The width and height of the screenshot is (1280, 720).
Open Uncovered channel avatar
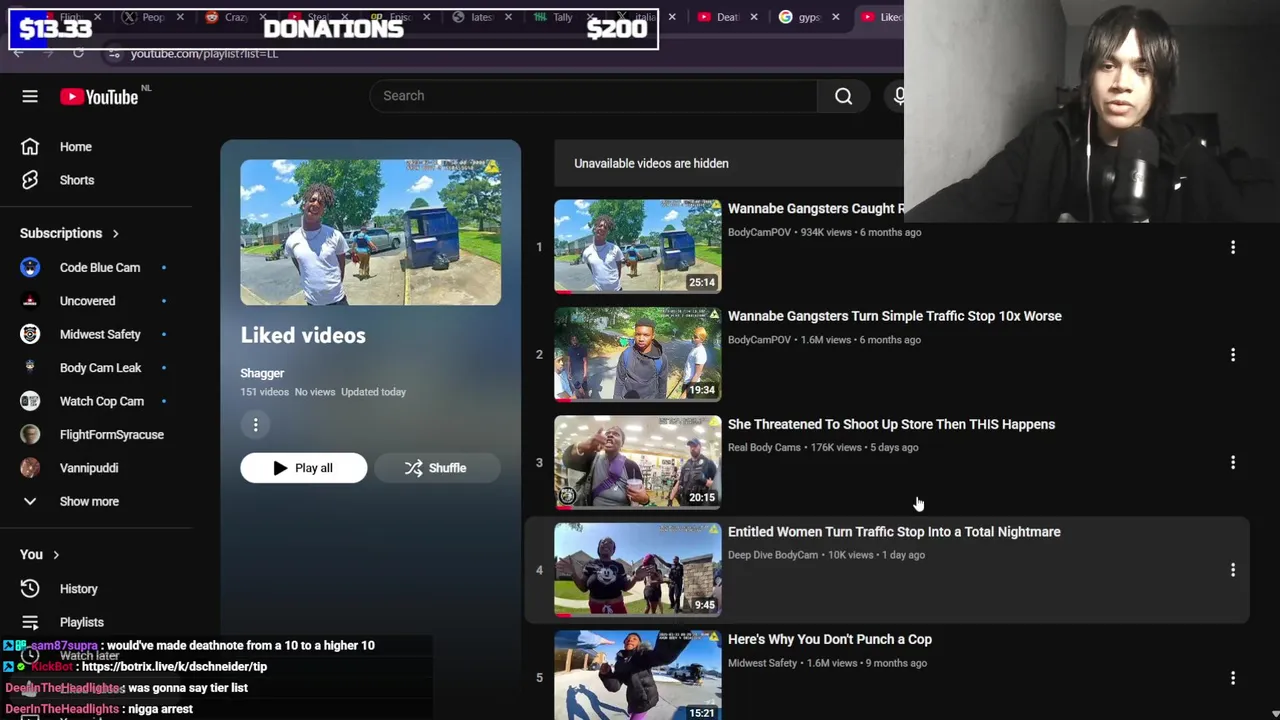pyautogui.click(x=30, y=301)
